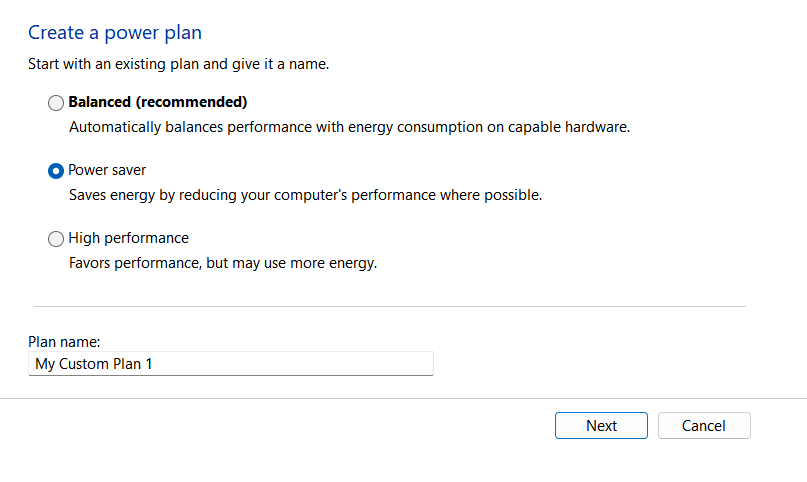Click the Balanced plan description text

[349, 127]
